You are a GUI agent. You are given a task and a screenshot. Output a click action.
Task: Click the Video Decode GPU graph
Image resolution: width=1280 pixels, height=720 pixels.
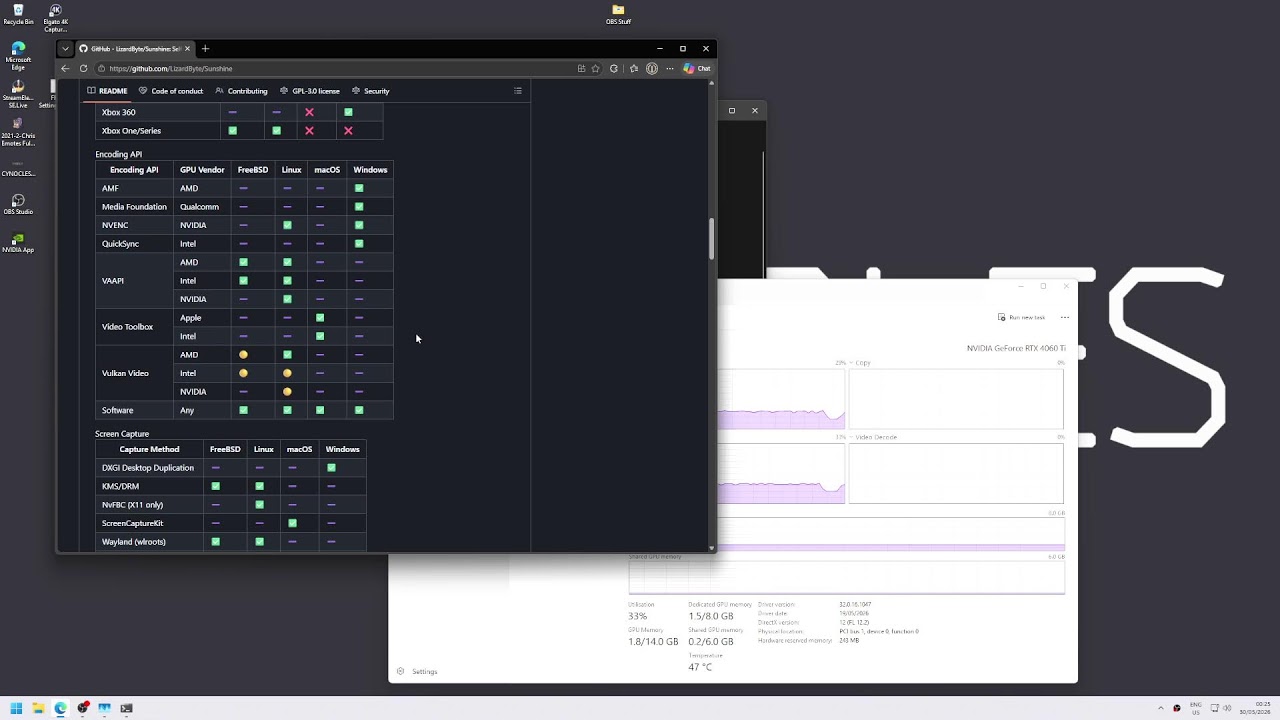[x=956, y=473]
